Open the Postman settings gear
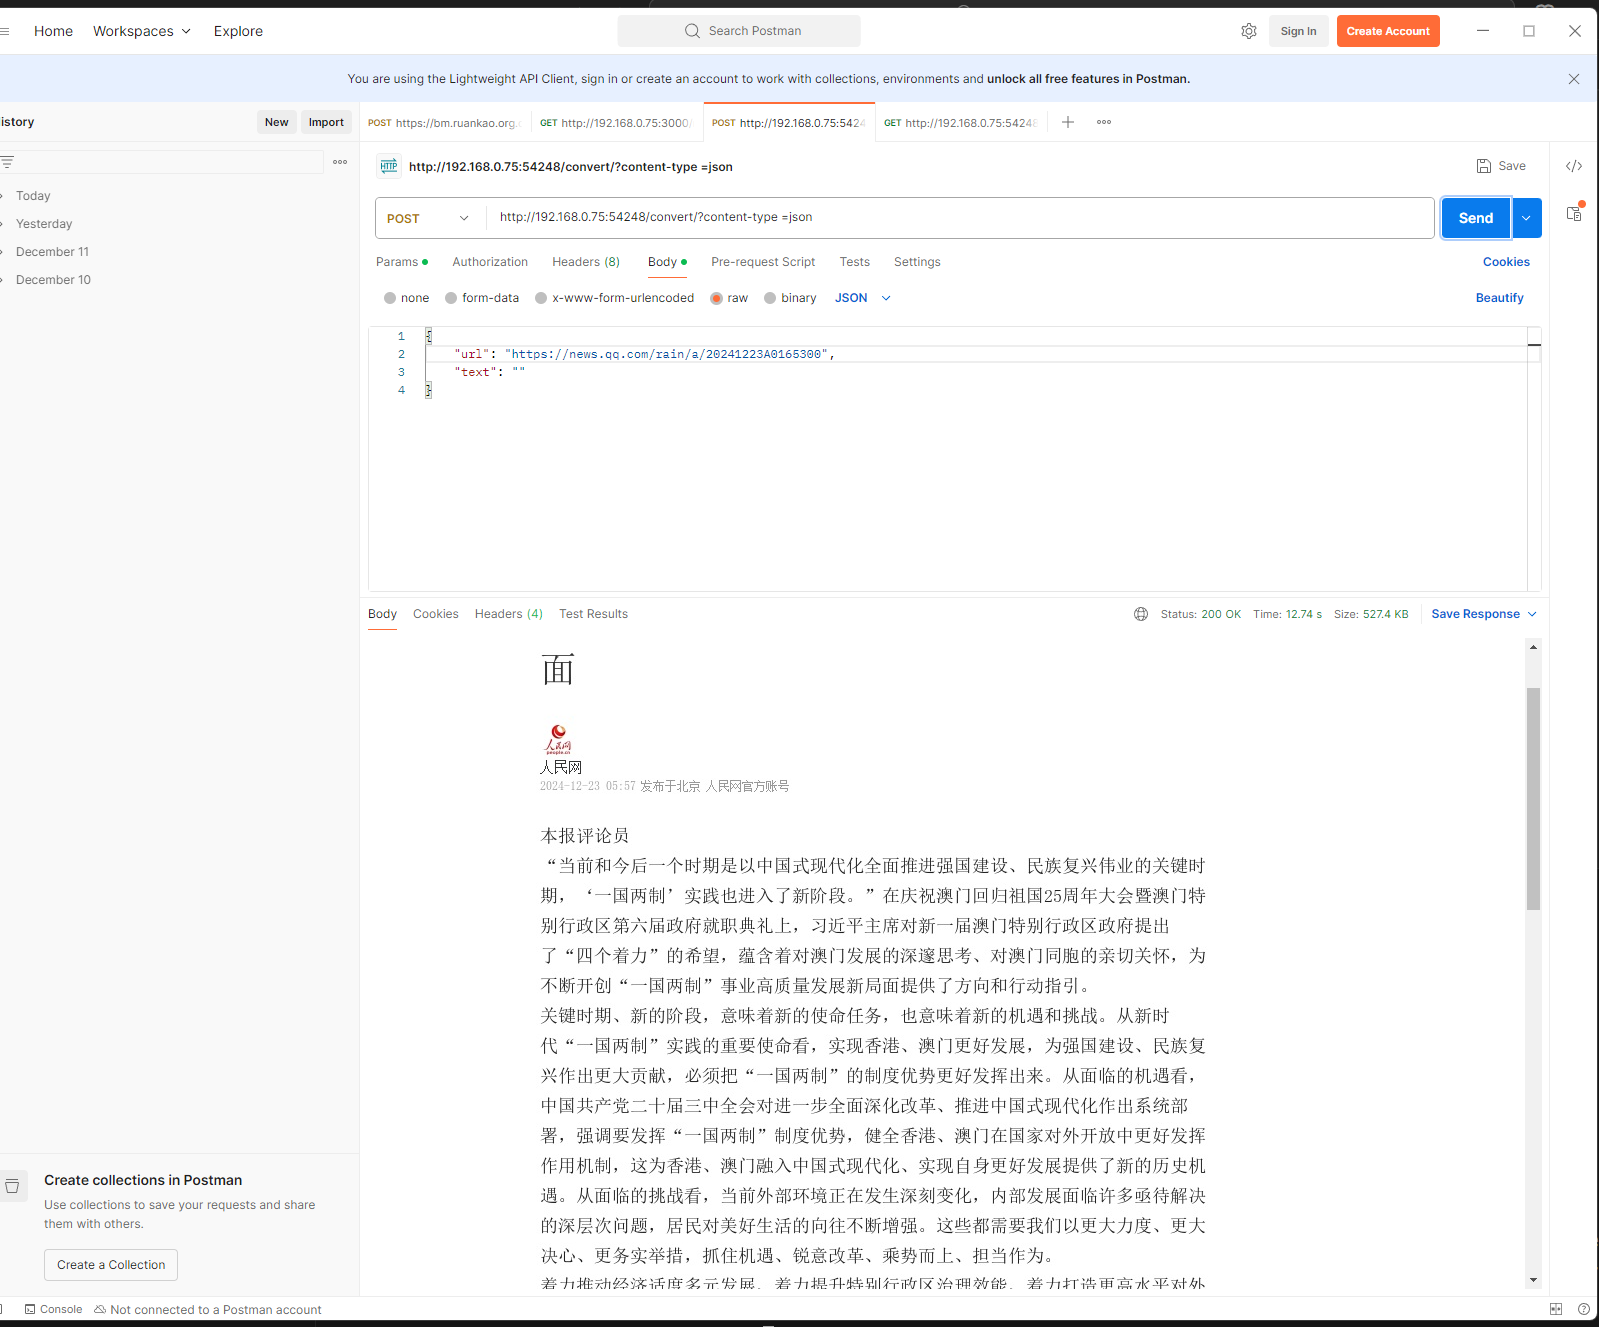The height and width of the screenshot is (1327, 1599). click(1249, 31)
